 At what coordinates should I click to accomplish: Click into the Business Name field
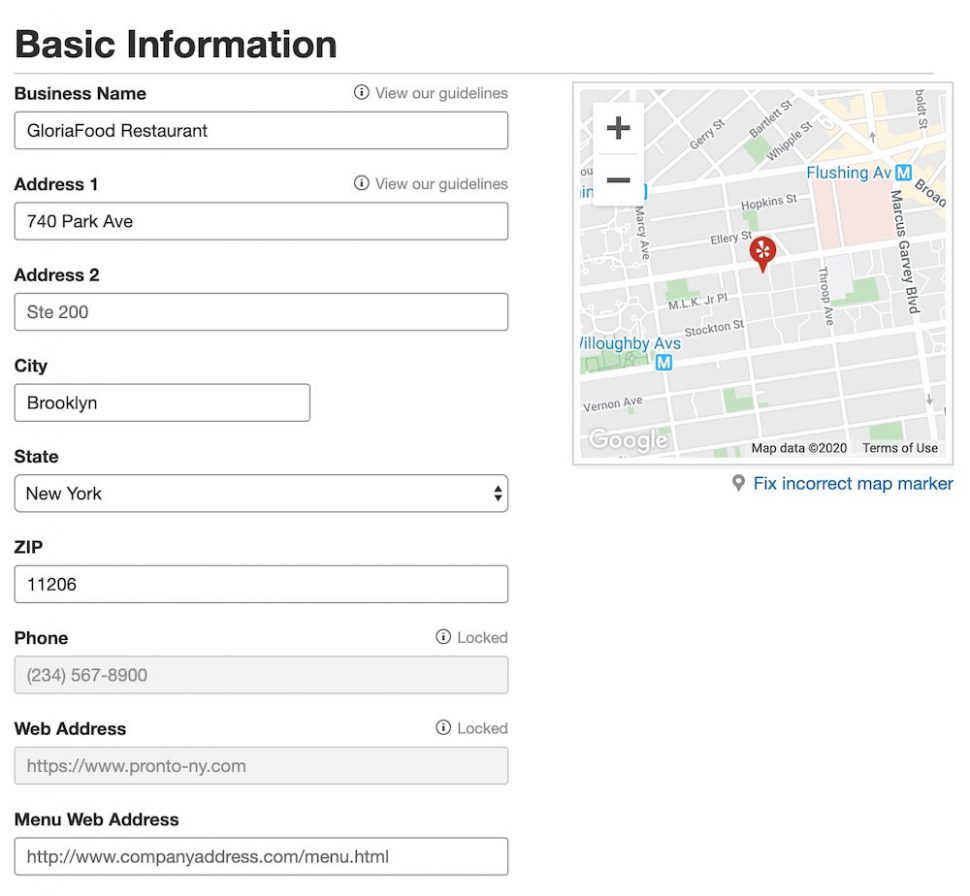pos(261,130)
